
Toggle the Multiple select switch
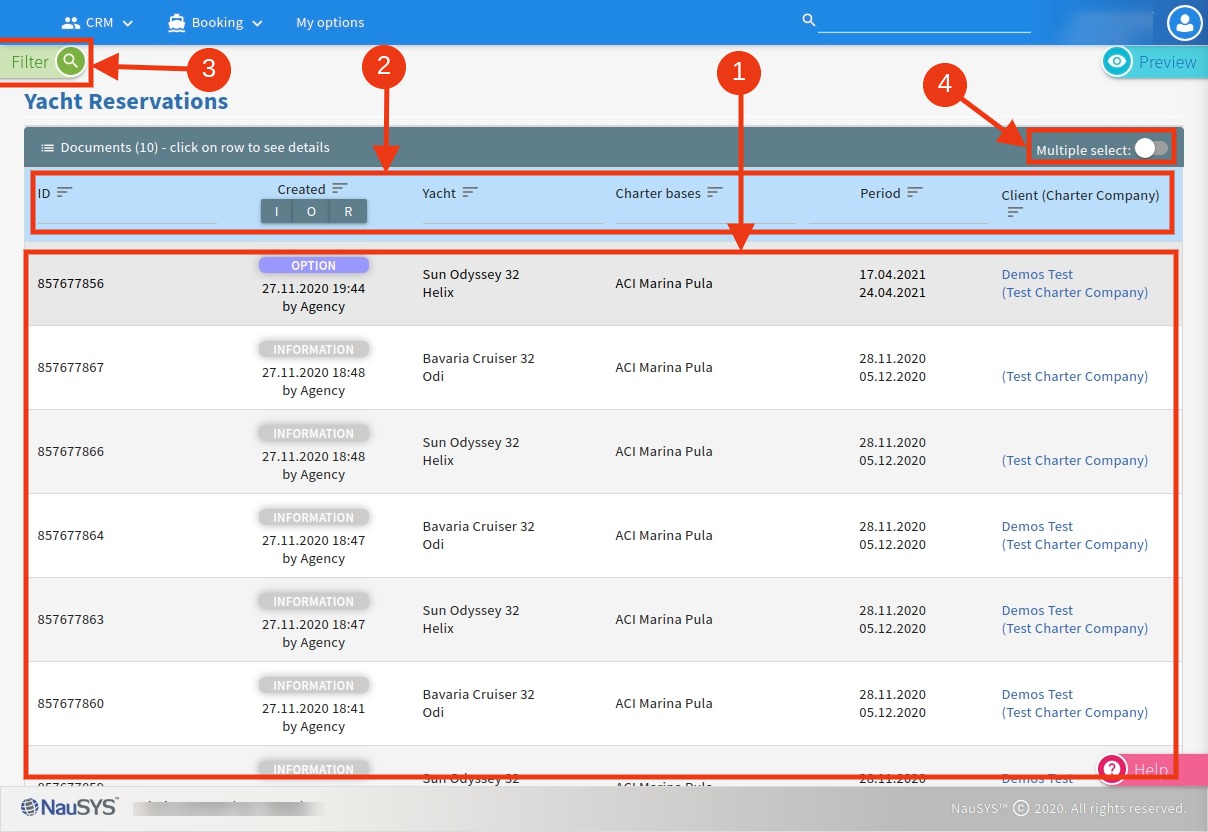1150,149
